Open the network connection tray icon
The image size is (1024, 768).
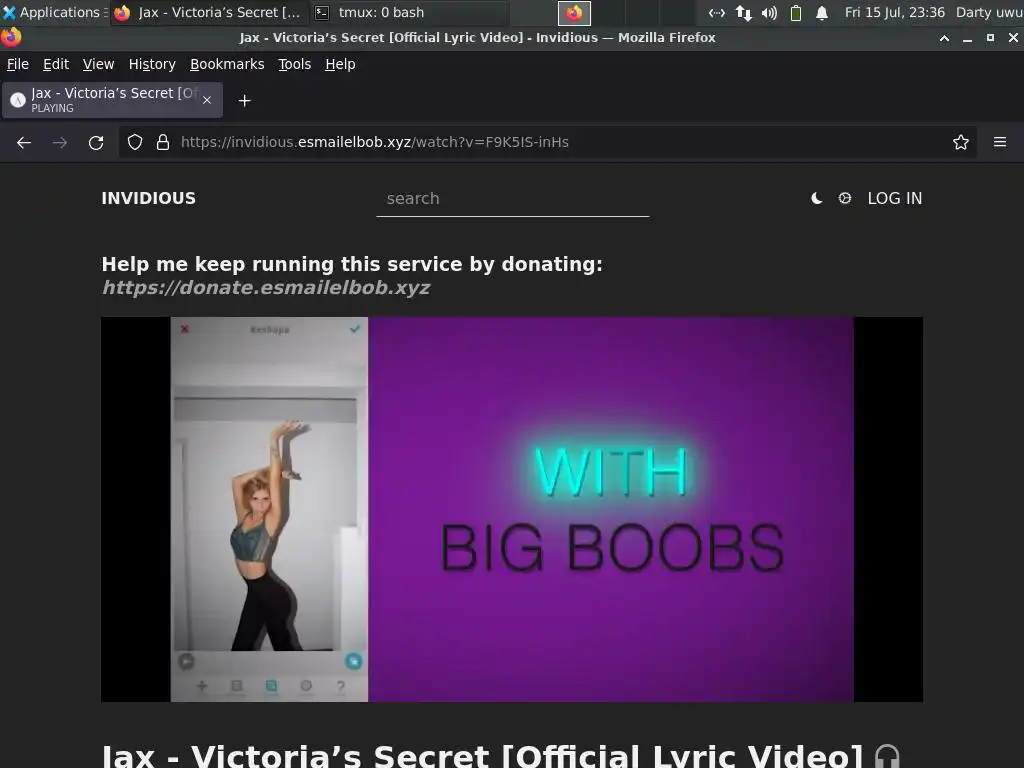[x=716, y=12]
